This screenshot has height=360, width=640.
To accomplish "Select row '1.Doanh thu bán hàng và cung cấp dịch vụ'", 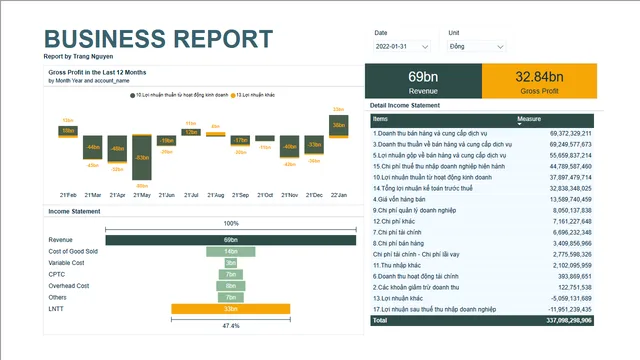I will pyautogui.click(x=482, y=133).
